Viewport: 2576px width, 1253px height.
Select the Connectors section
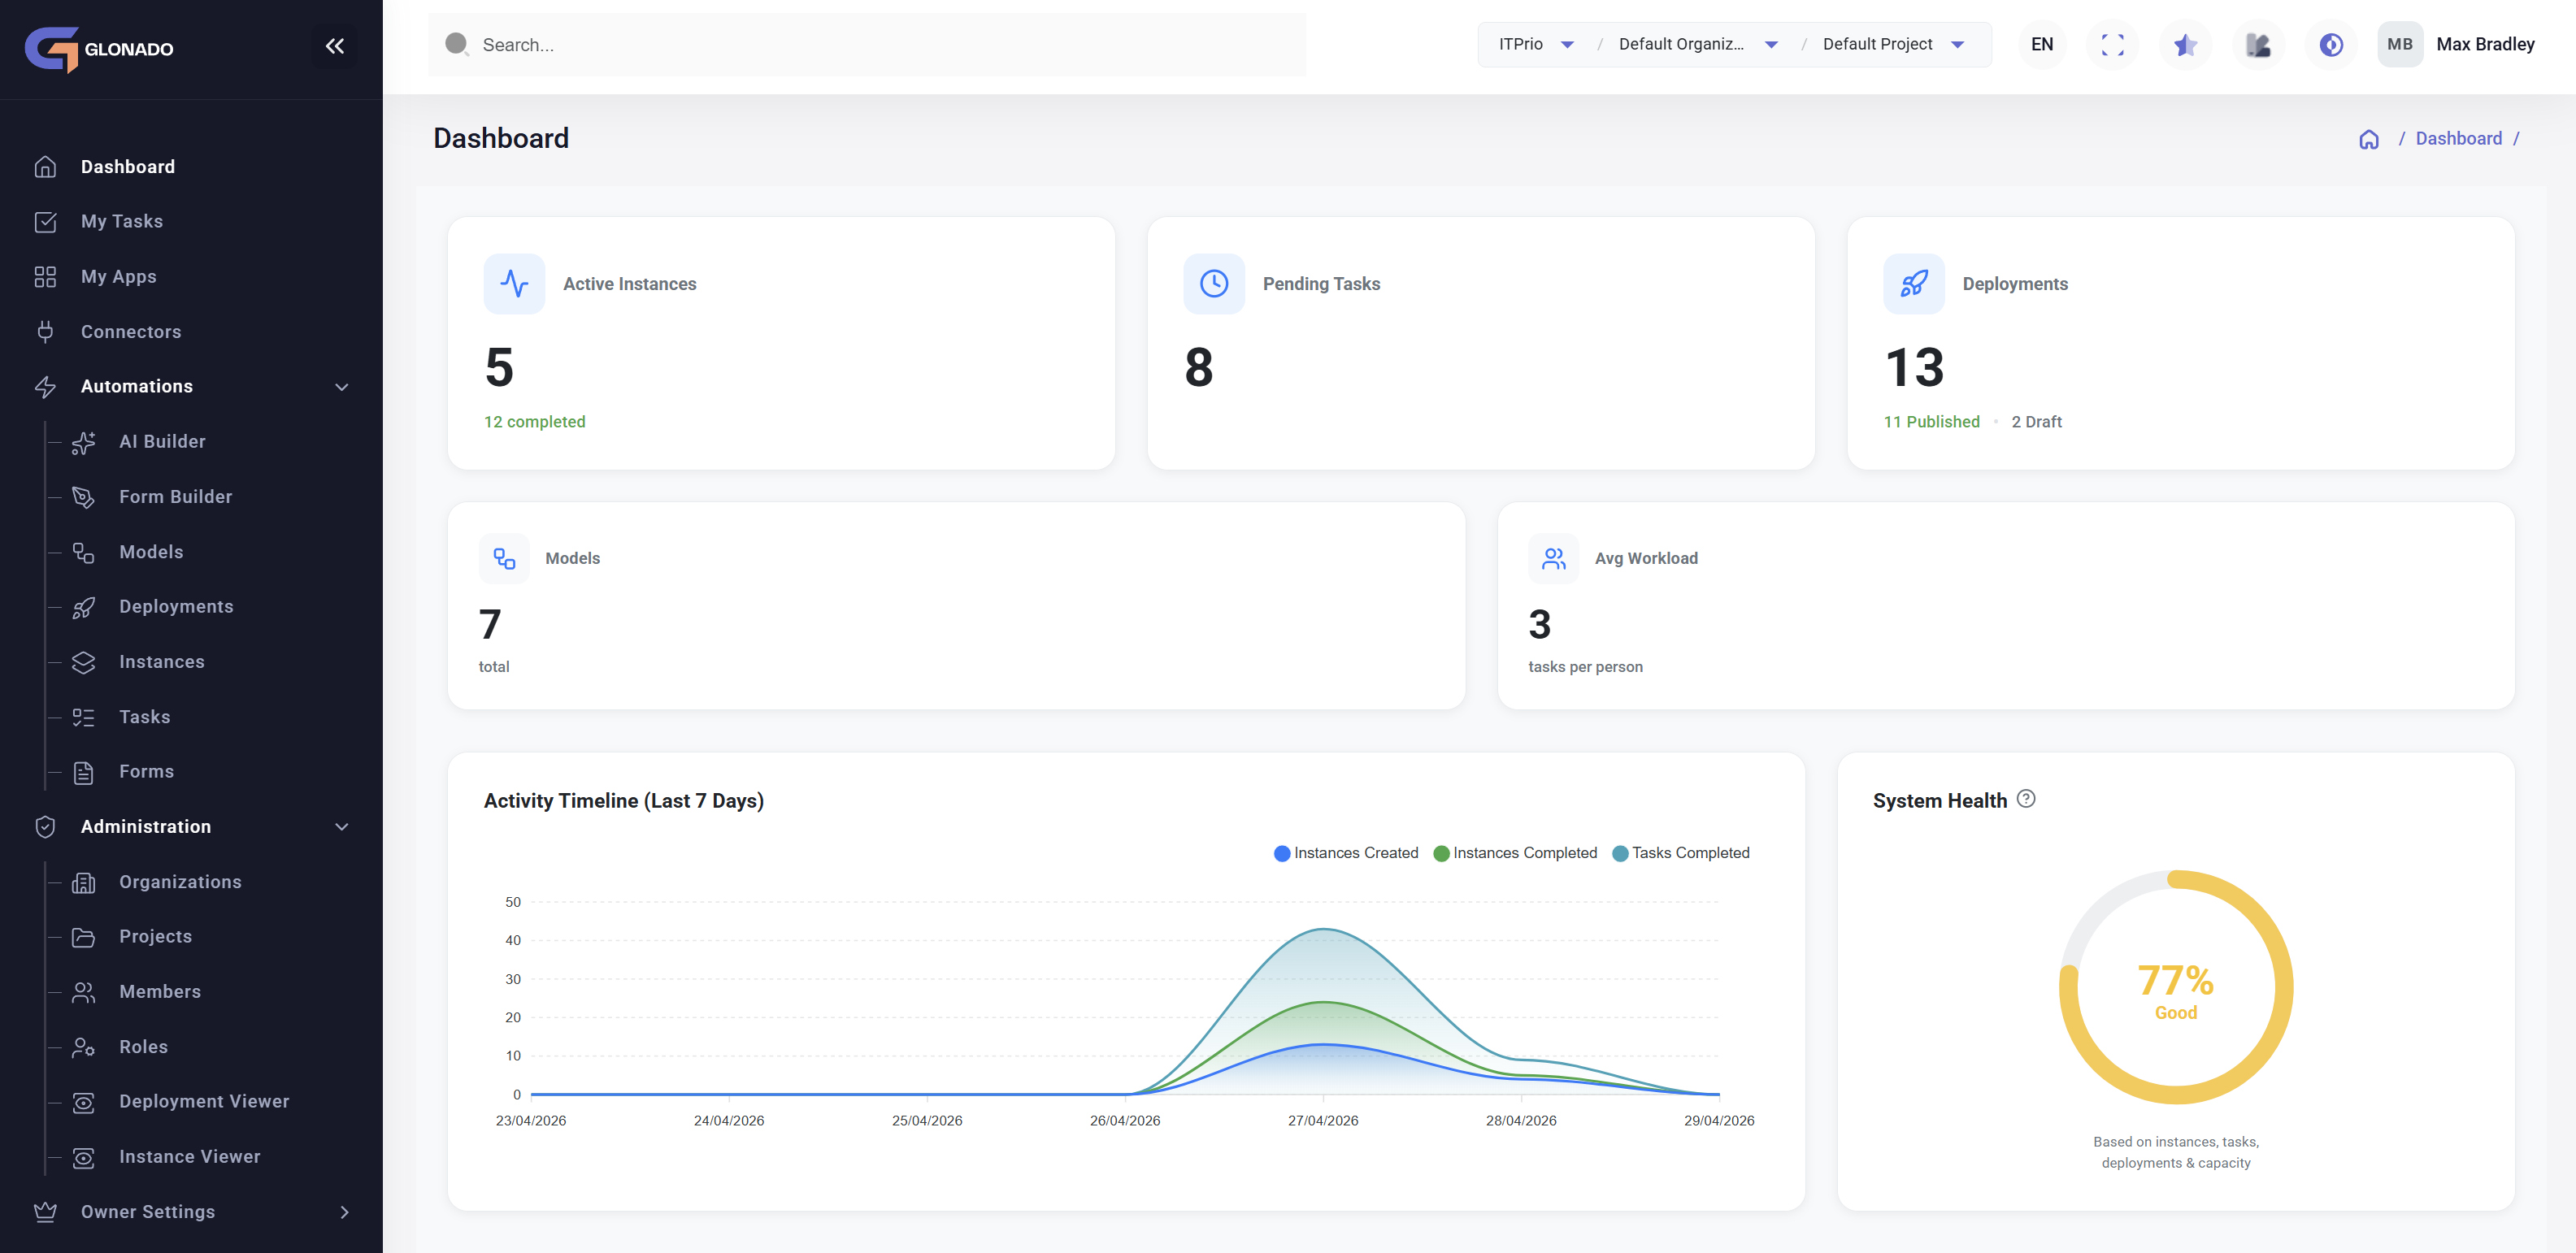point(131,331)
